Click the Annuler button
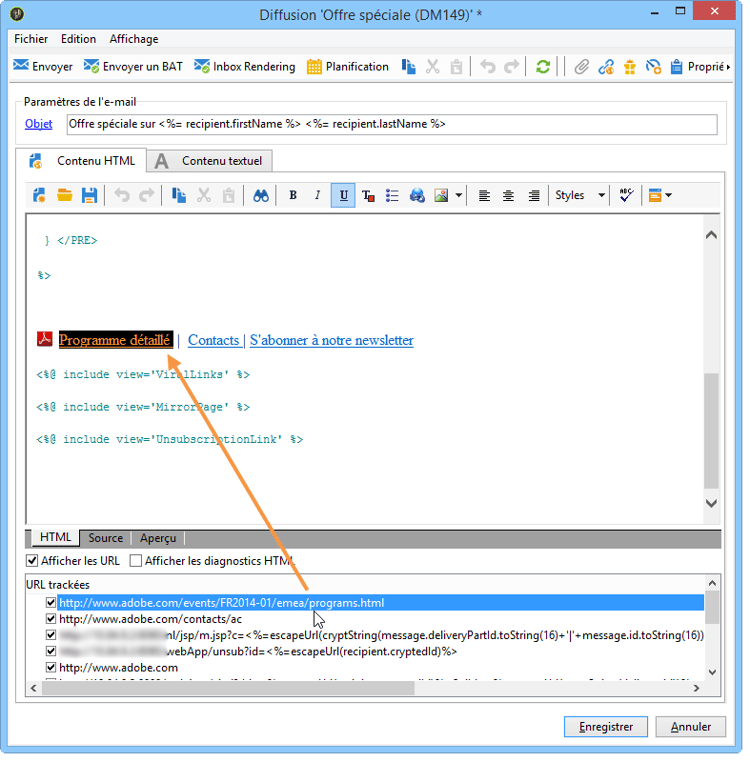 691,727
